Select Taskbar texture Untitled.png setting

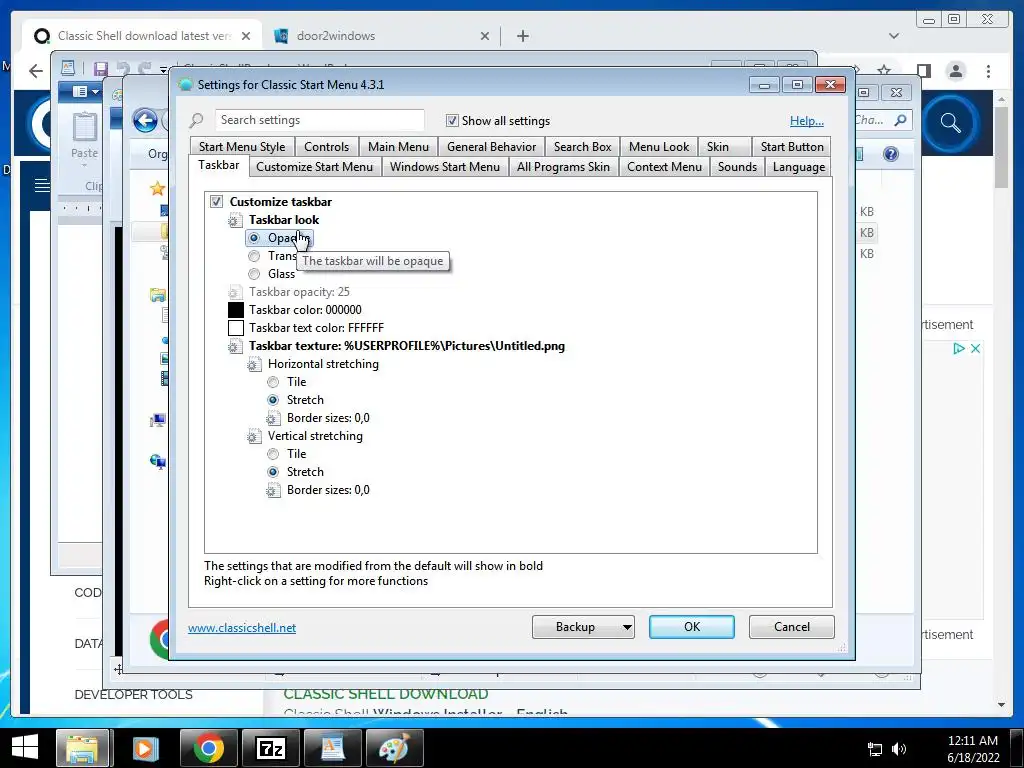point(406,346)
